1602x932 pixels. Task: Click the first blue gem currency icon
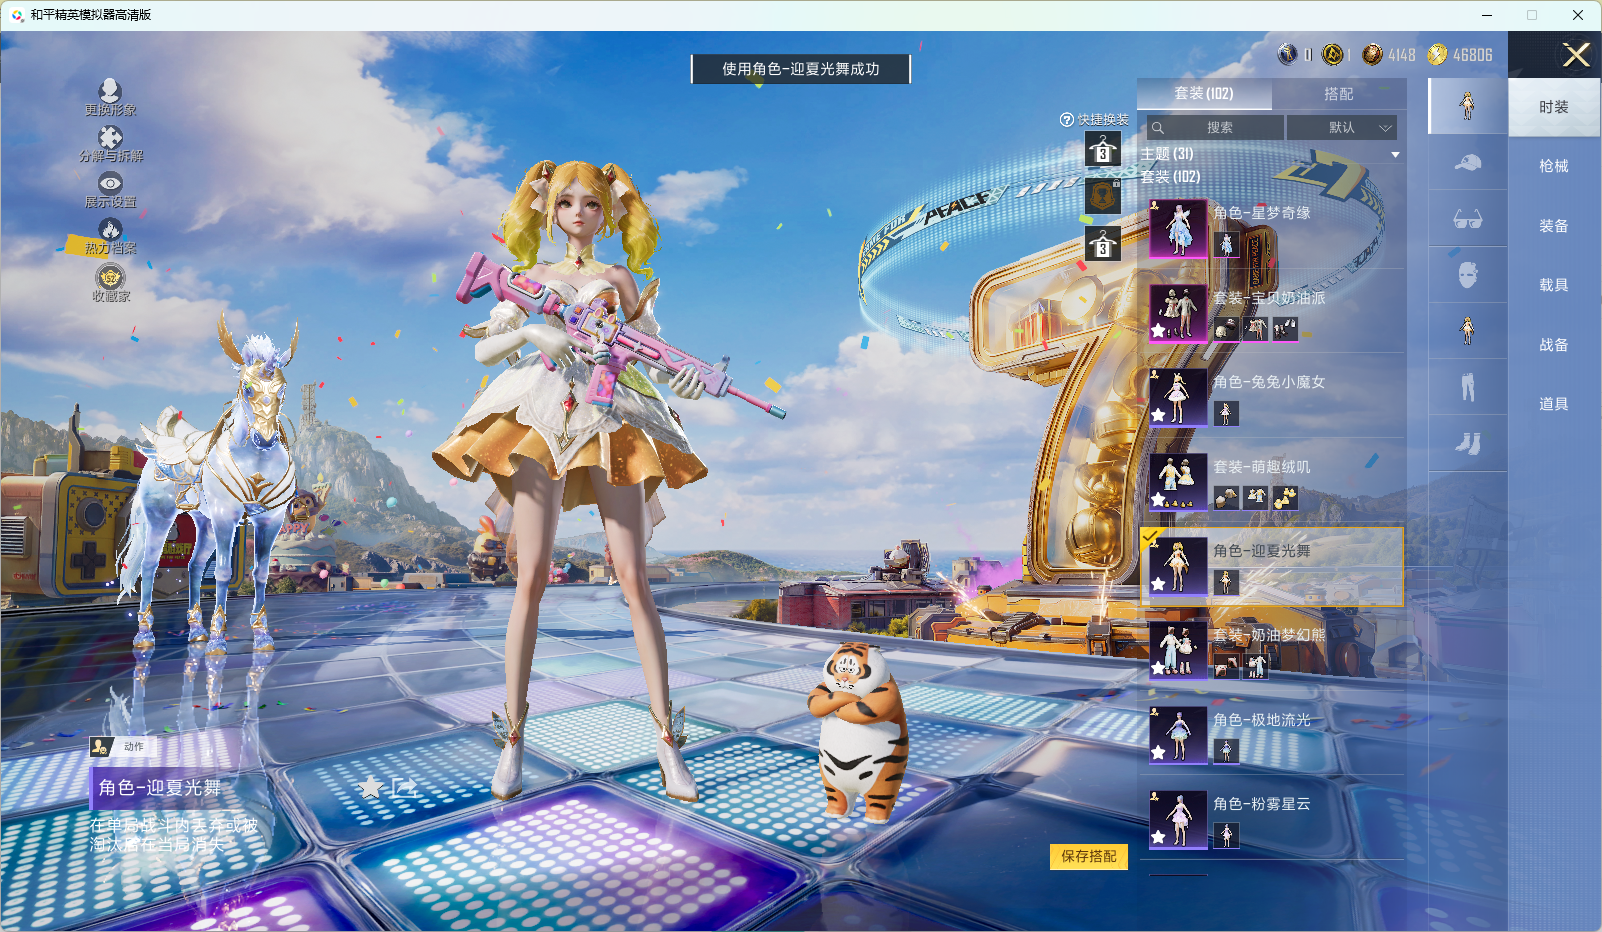(x=1288, y=54)
